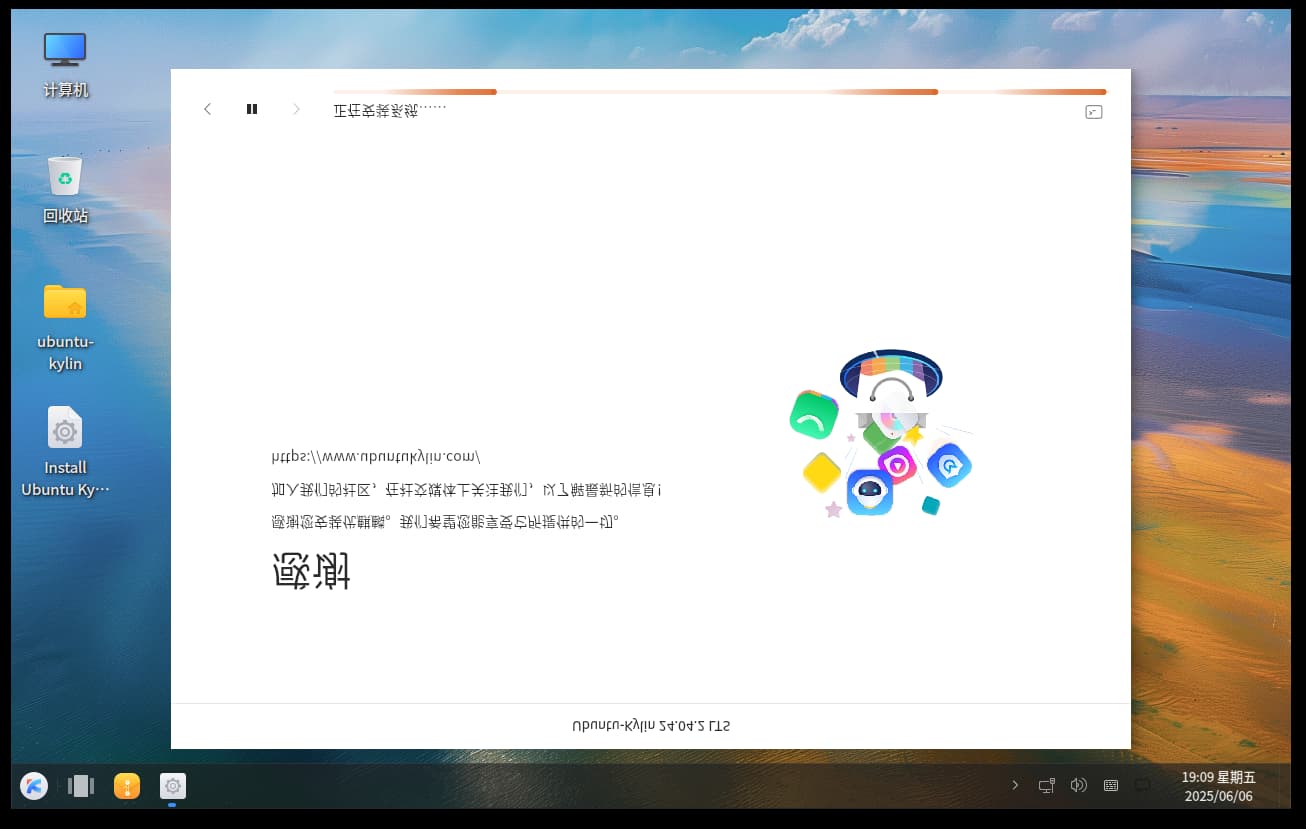The image size is (1306, 829).
Task: Pause the installer slideshow
Action: (x=252, y=109)
